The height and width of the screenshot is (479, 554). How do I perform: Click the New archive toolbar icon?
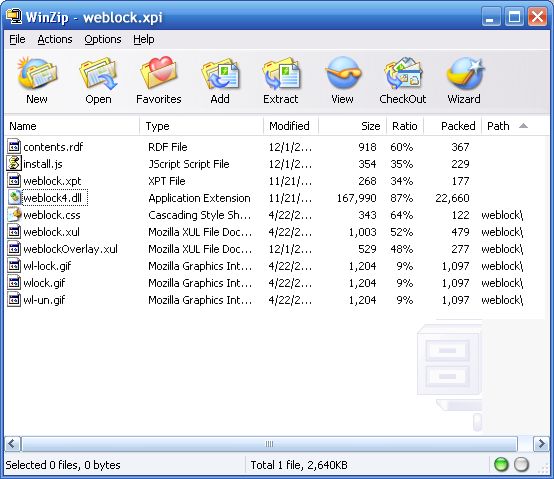[37, 73]
